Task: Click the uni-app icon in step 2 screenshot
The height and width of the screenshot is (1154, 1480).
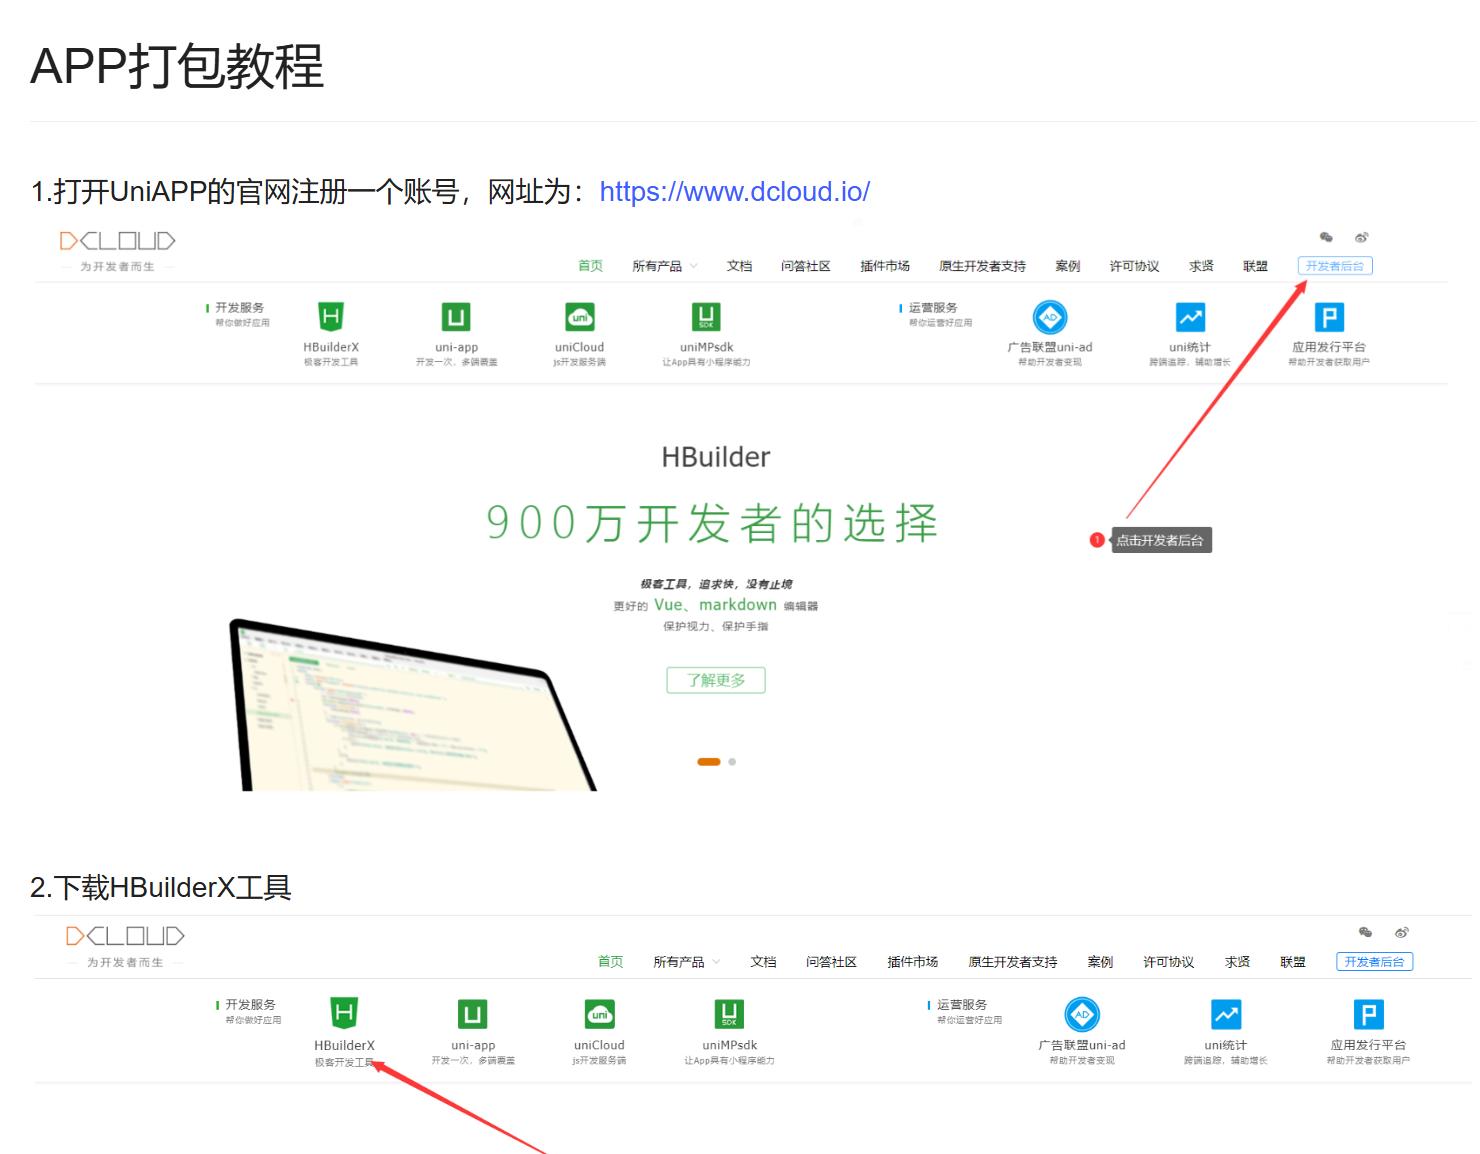Action: point(472,1014)
